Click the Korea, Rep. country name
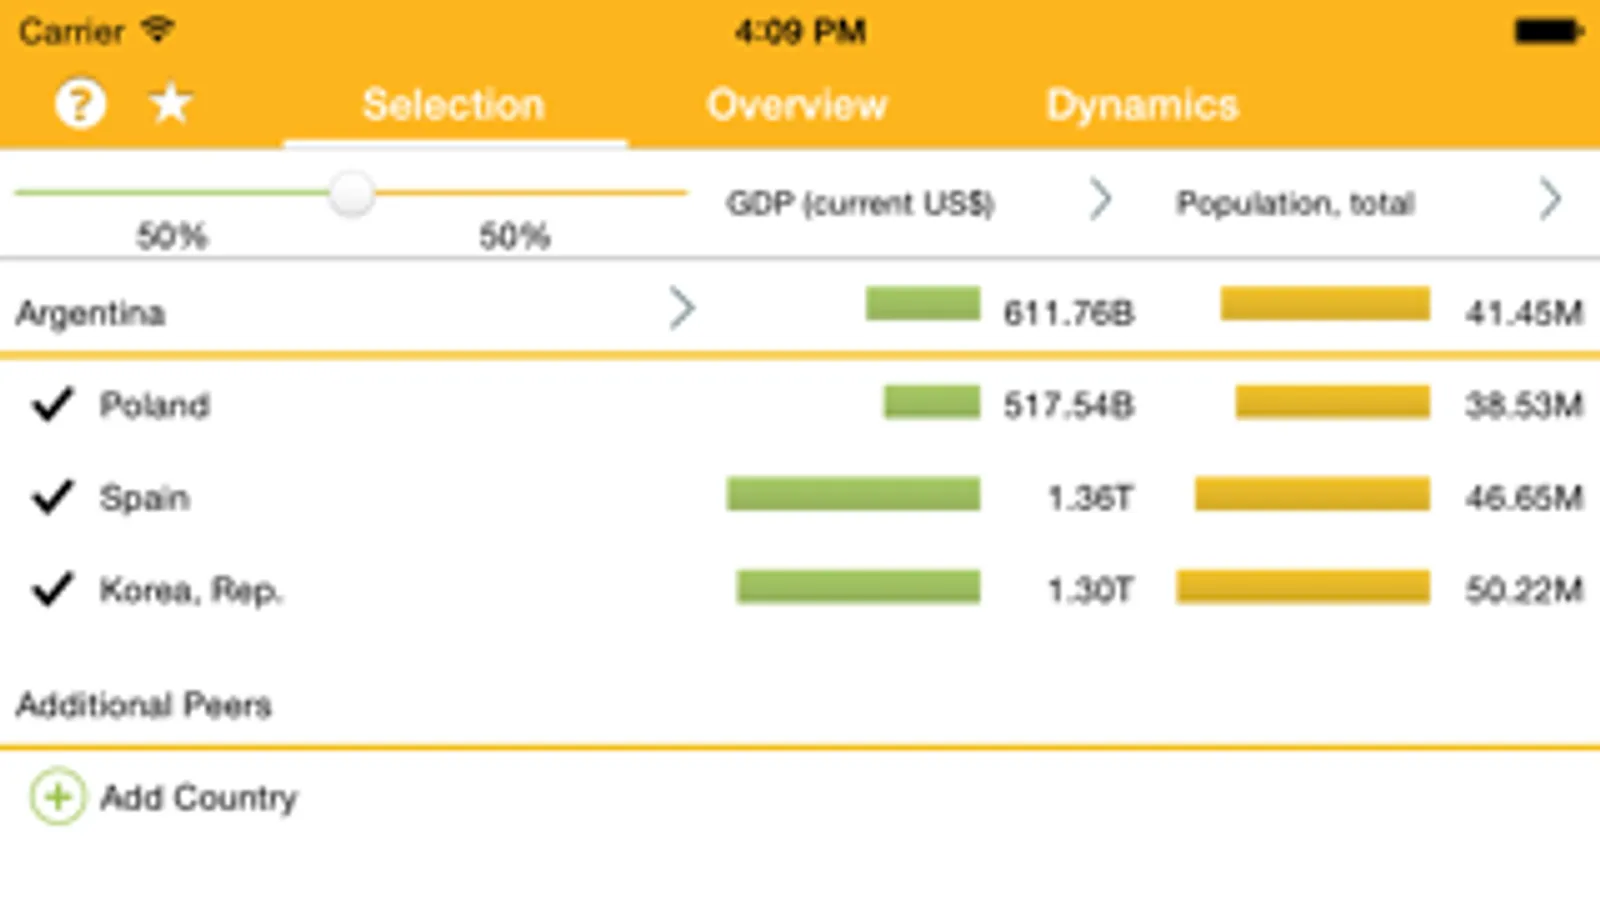 coord(191,590)
